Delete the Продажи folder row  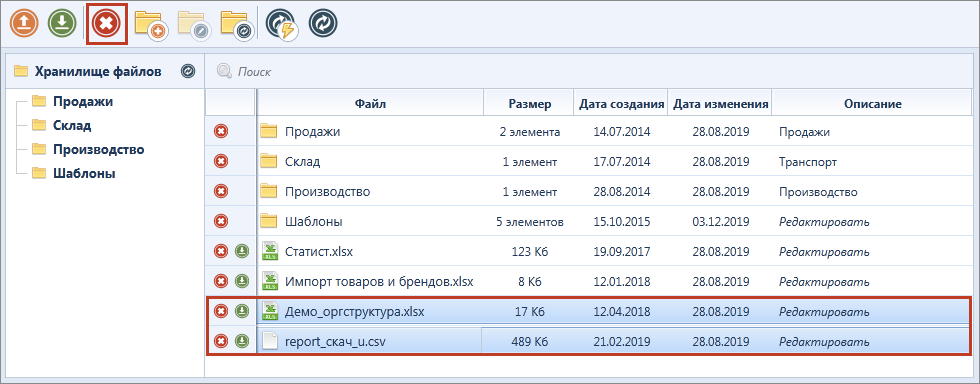[x=221, y=131]
